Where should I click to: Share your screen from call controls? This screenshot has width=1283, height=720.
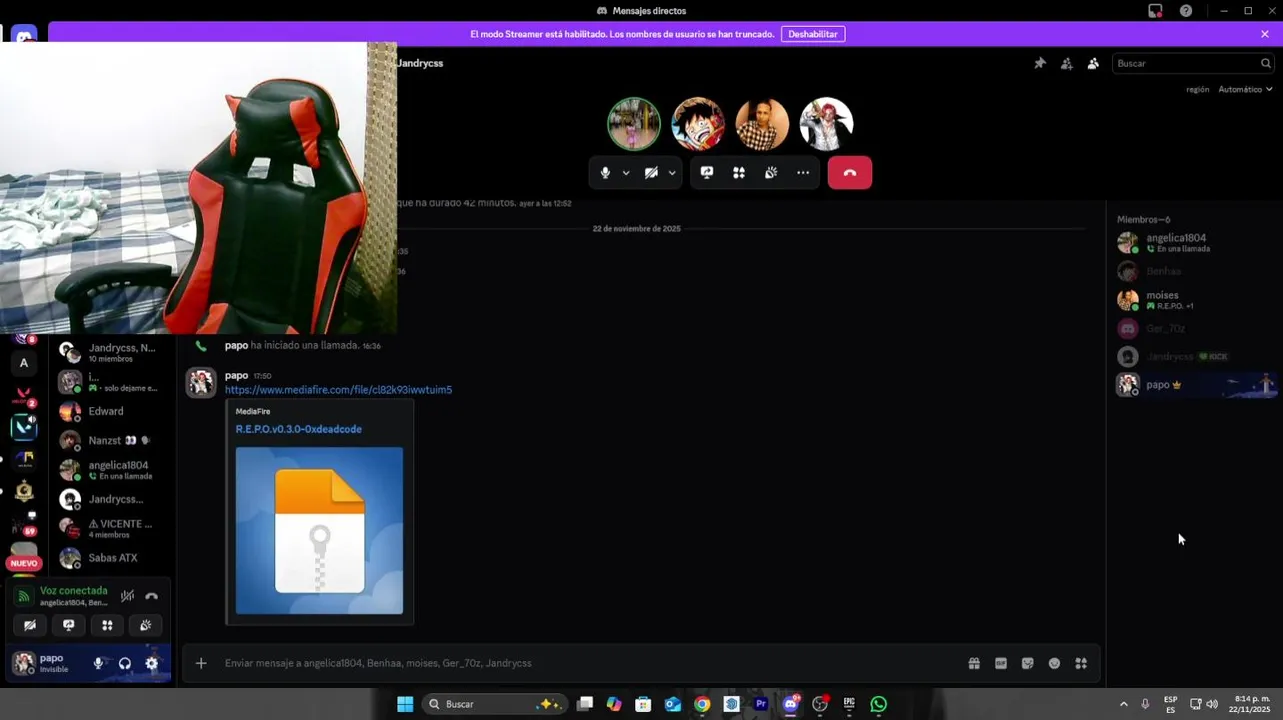pos(707,173)
